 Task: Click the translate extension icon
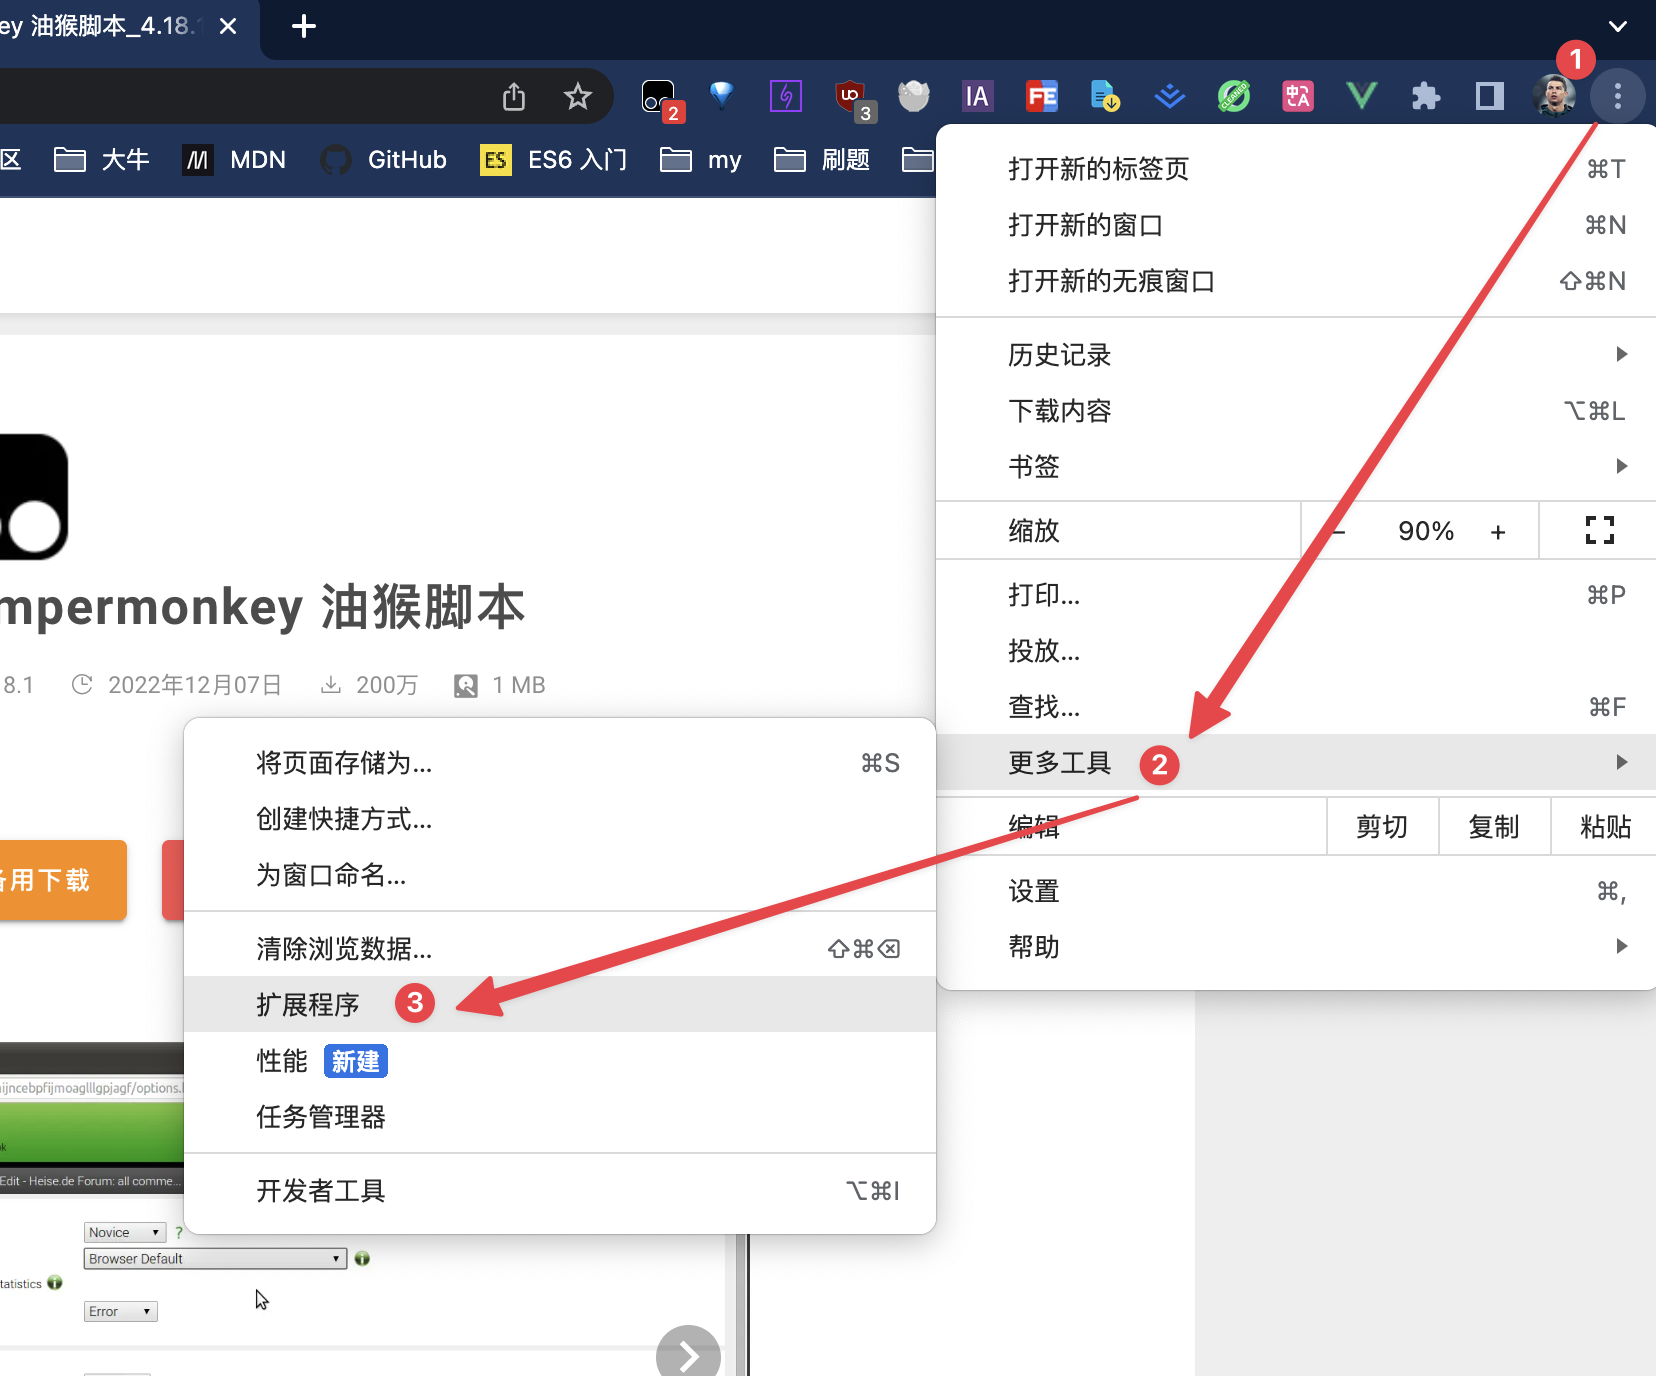1297,97
